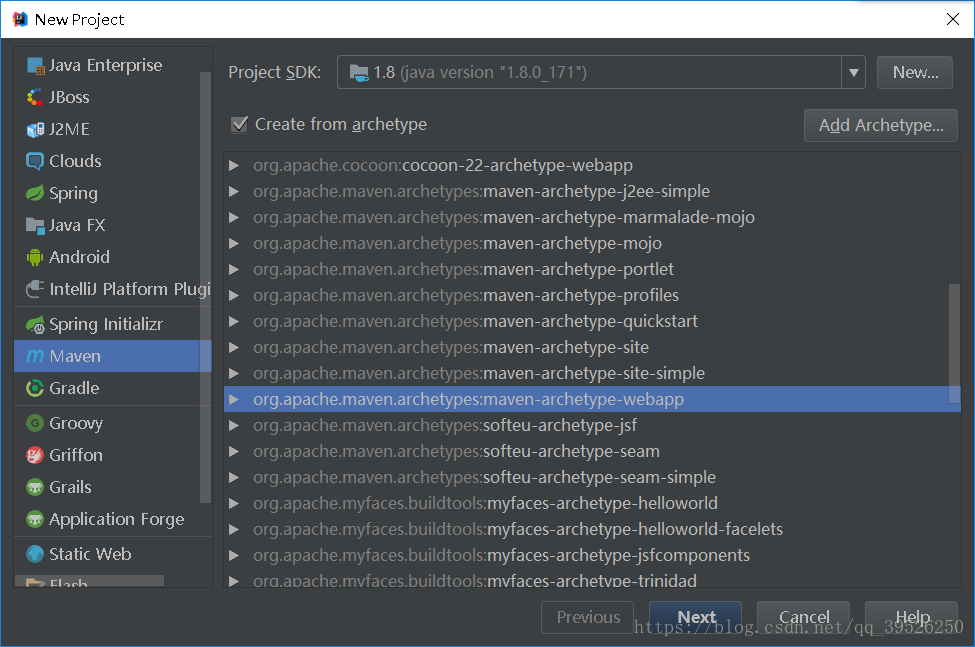975x647 pixels.
Task: Click the SDK folder icon in combo box
Action: (x=359, y=73)
